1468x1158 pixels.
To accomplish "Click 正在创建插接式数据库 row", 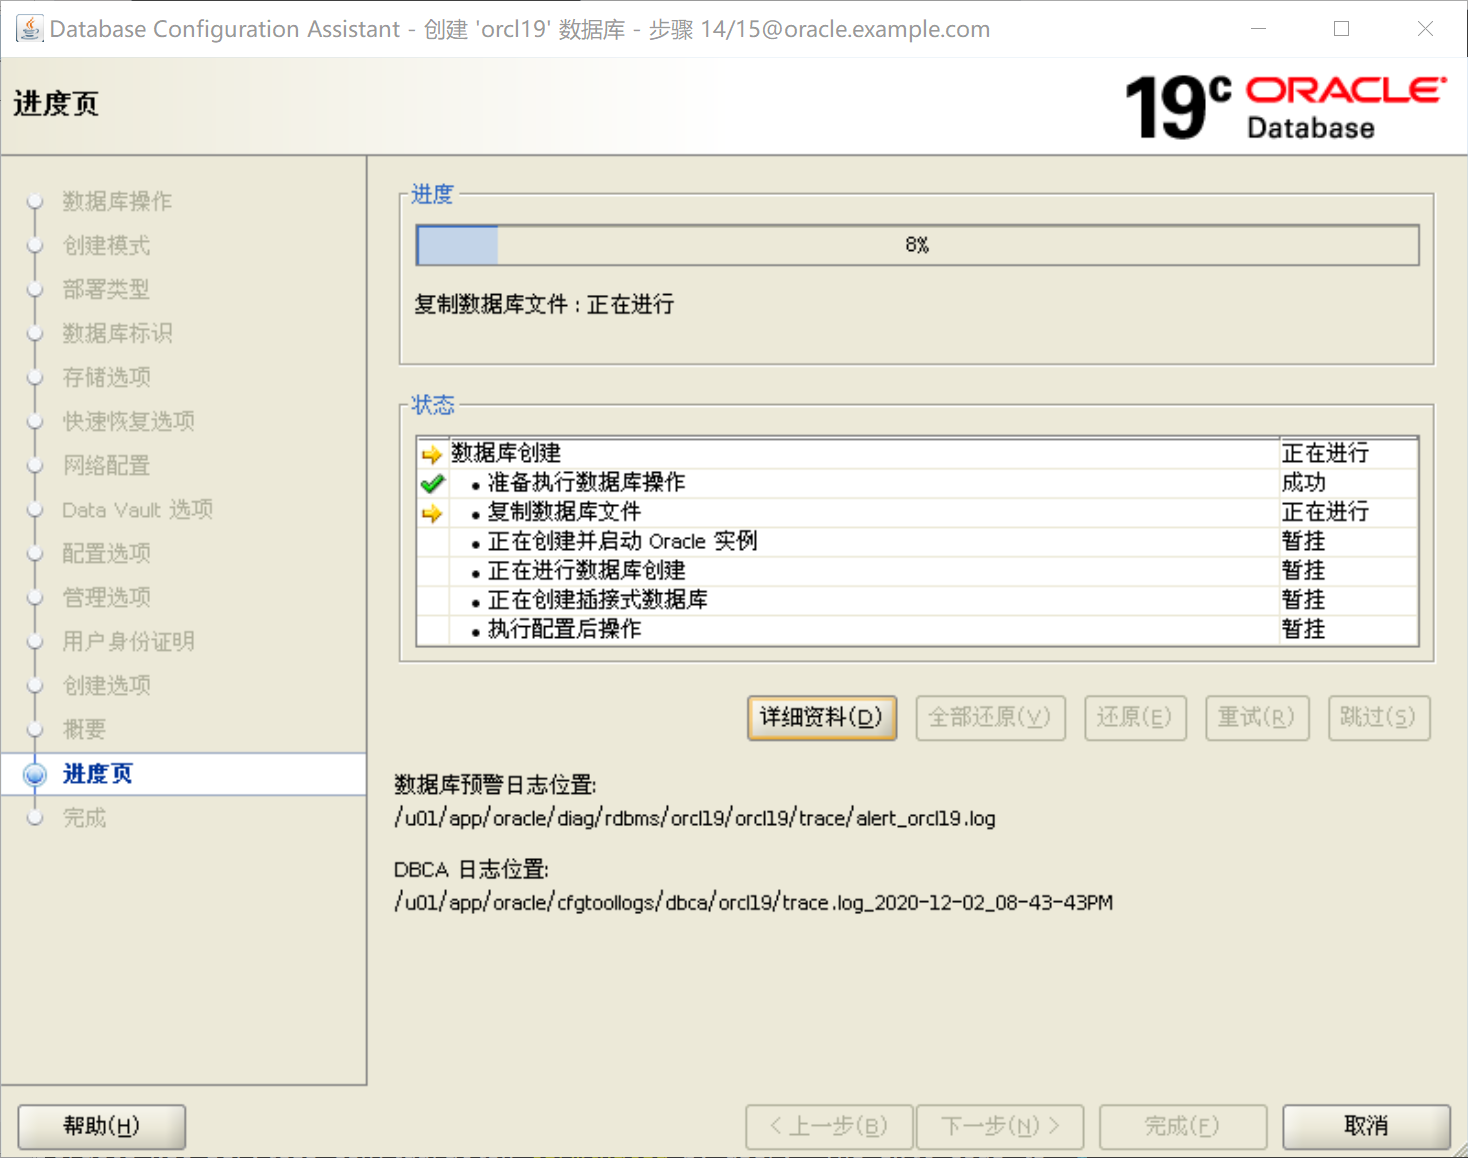I will click(x=917, y=600).
